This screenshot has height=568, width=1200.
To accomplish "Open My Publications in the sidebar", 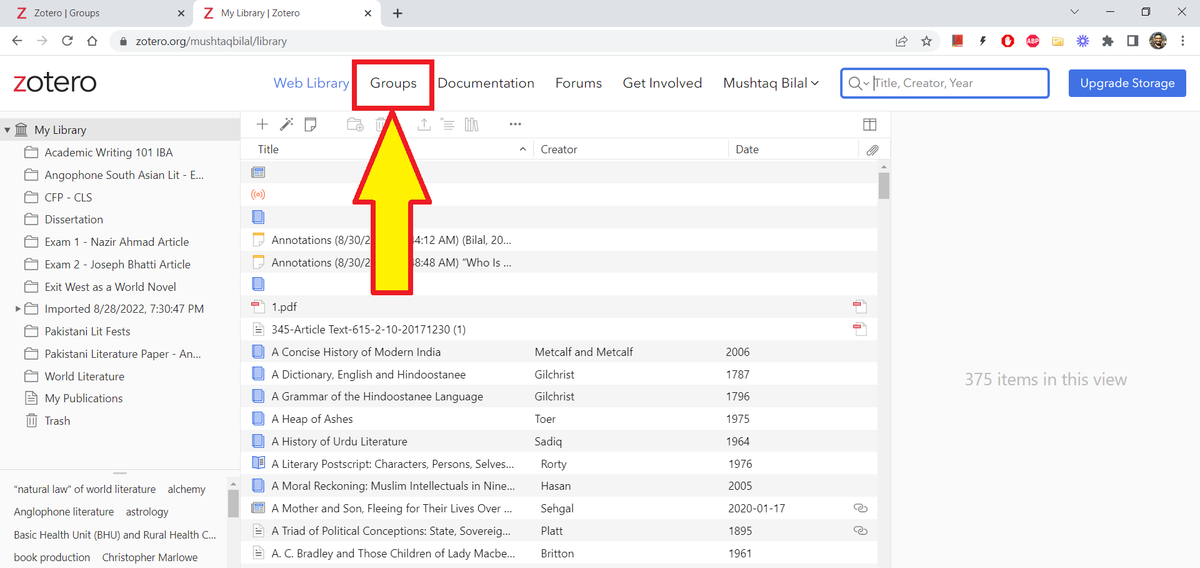I will (84, 398).
